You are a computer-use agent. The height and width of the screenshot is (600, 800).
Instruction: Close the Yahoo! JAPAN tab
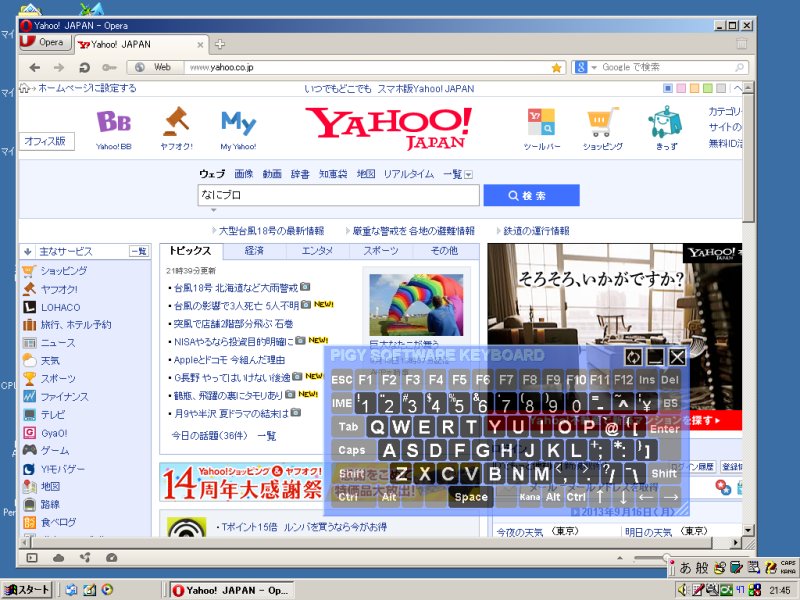[x=201, y=45]
